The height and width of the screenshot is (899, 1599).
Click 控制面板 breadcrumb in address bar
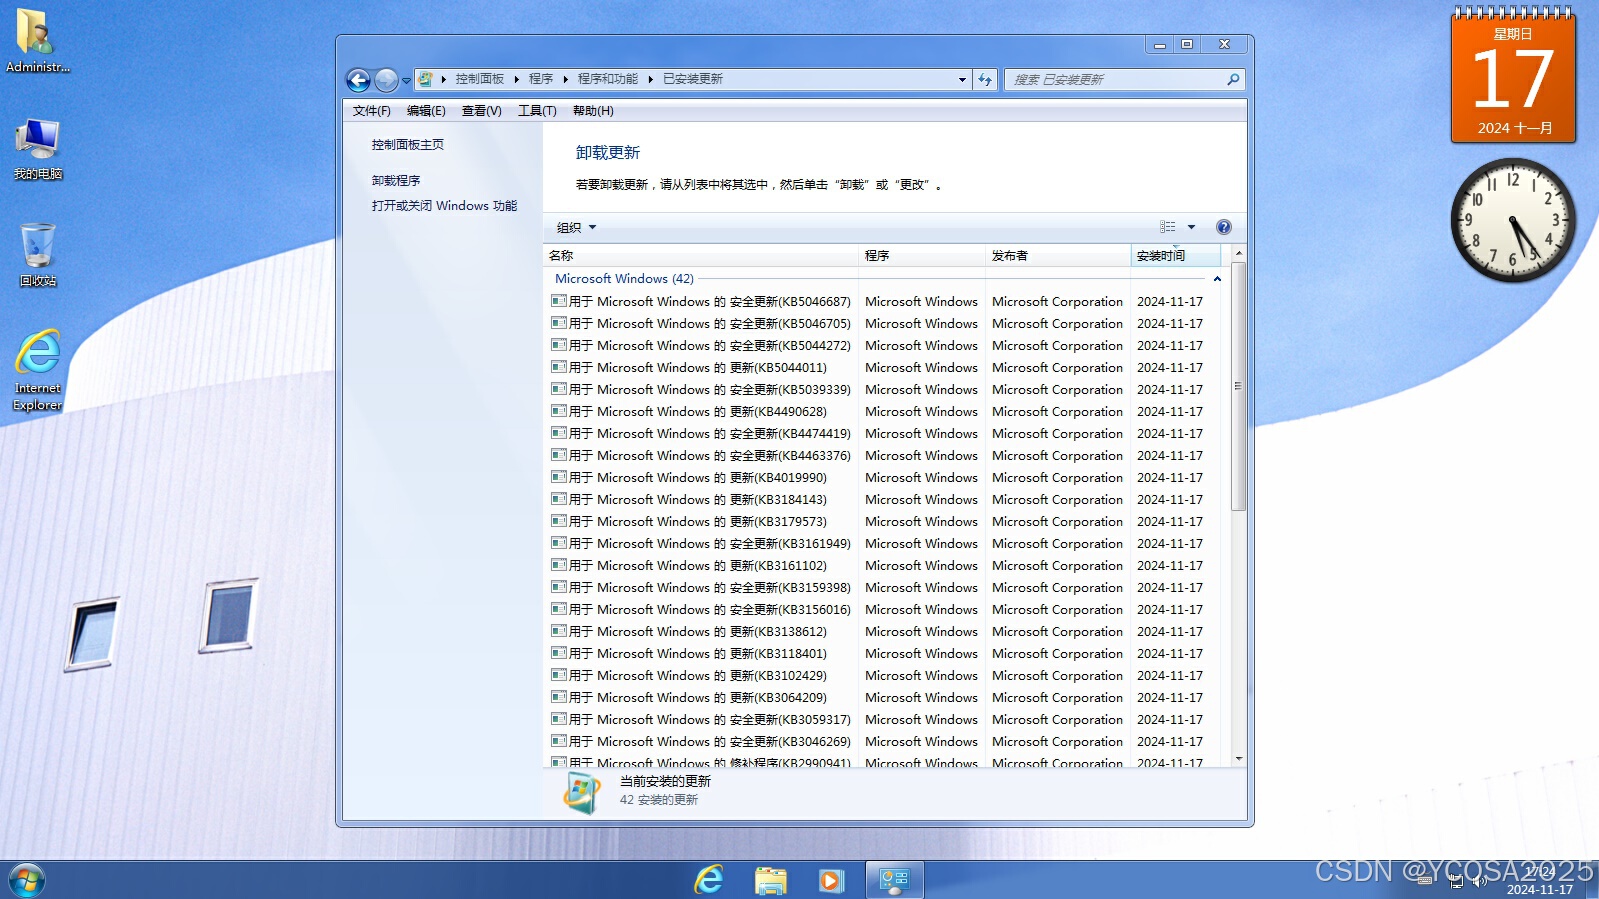pyautogui.click(x=480, y=79)
